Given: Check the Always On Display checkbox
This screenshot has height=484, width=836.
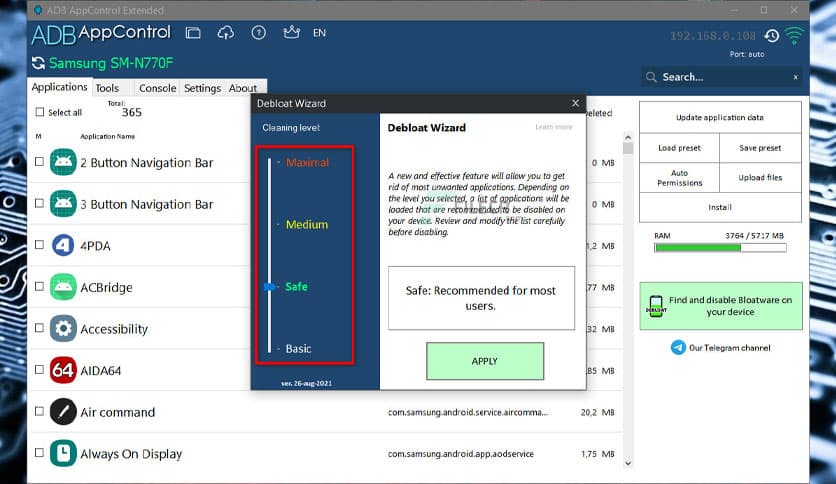Looking at the screenshot, I should (x=39, y=452).
